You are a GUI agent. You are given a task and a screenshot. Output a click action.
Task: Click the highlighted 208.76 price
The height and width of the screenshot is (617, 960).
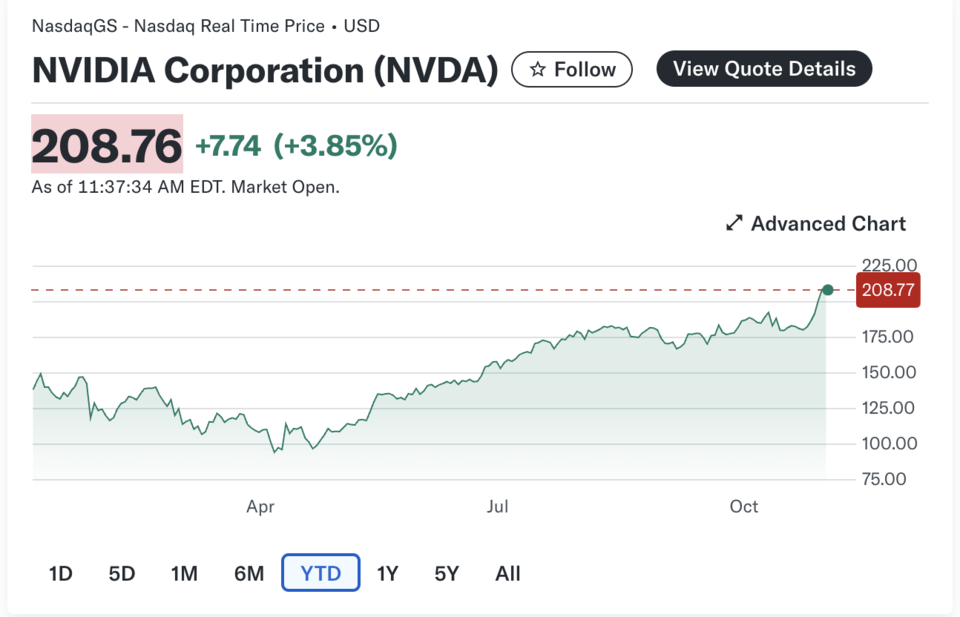tap(107, 145)
